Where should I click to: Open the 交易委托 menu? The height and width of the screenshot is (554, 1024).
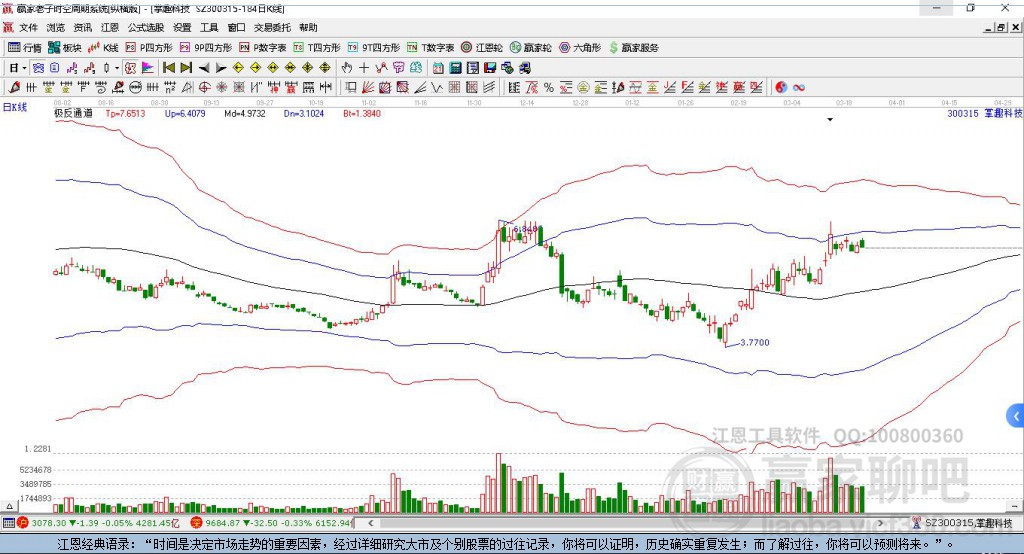[272, 27]
